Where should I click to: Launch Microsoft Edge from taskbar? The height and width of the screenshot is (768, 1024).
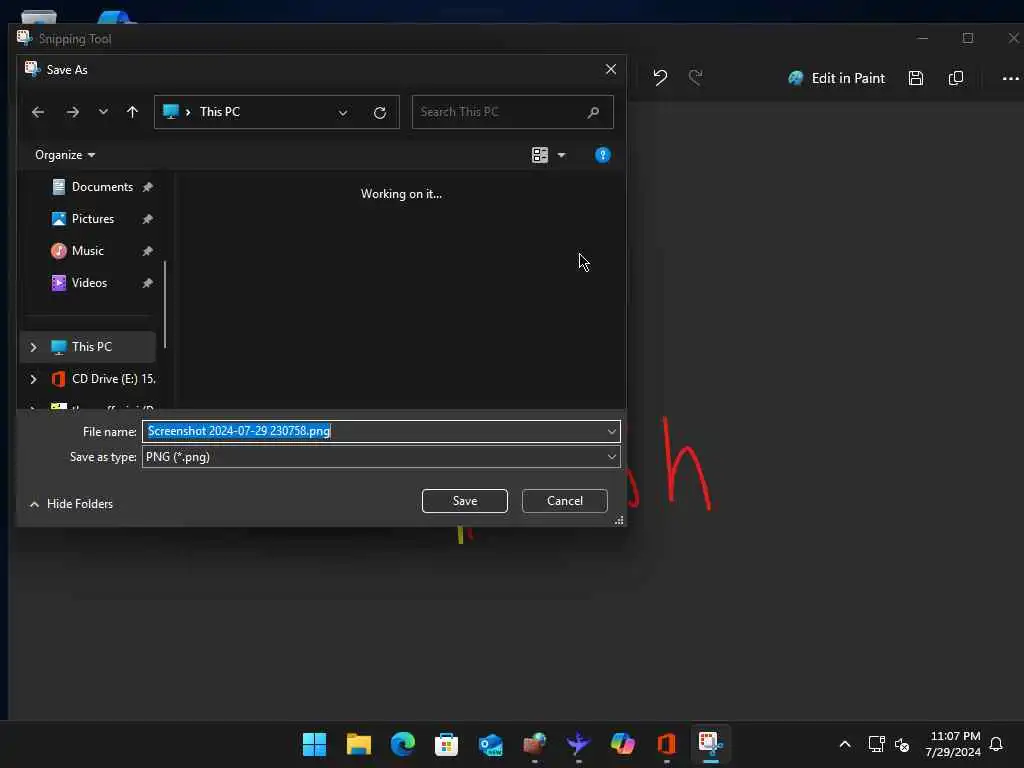403,744
